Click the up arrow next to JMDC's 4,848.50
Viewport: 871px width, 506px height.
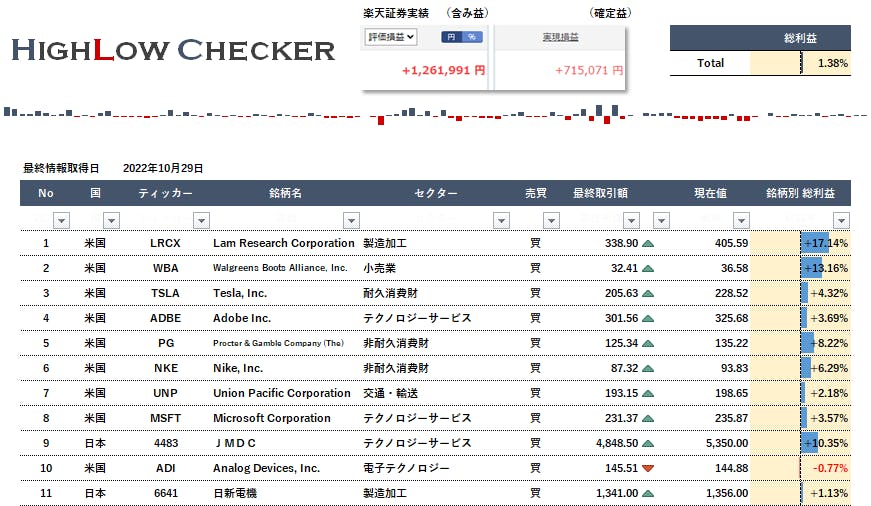click(x=648, y=443)
